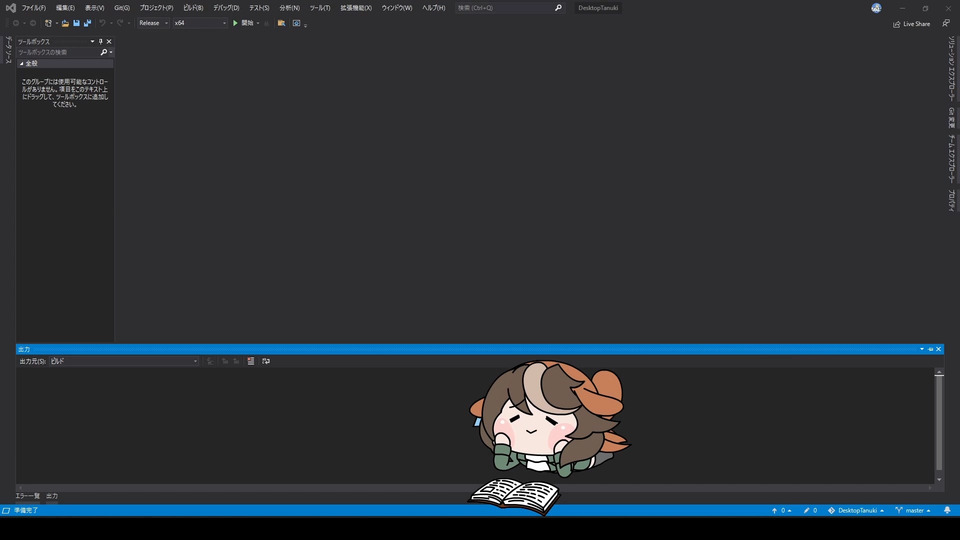
Task: Close the toolbox panel
Action: (x=109, y=42)
